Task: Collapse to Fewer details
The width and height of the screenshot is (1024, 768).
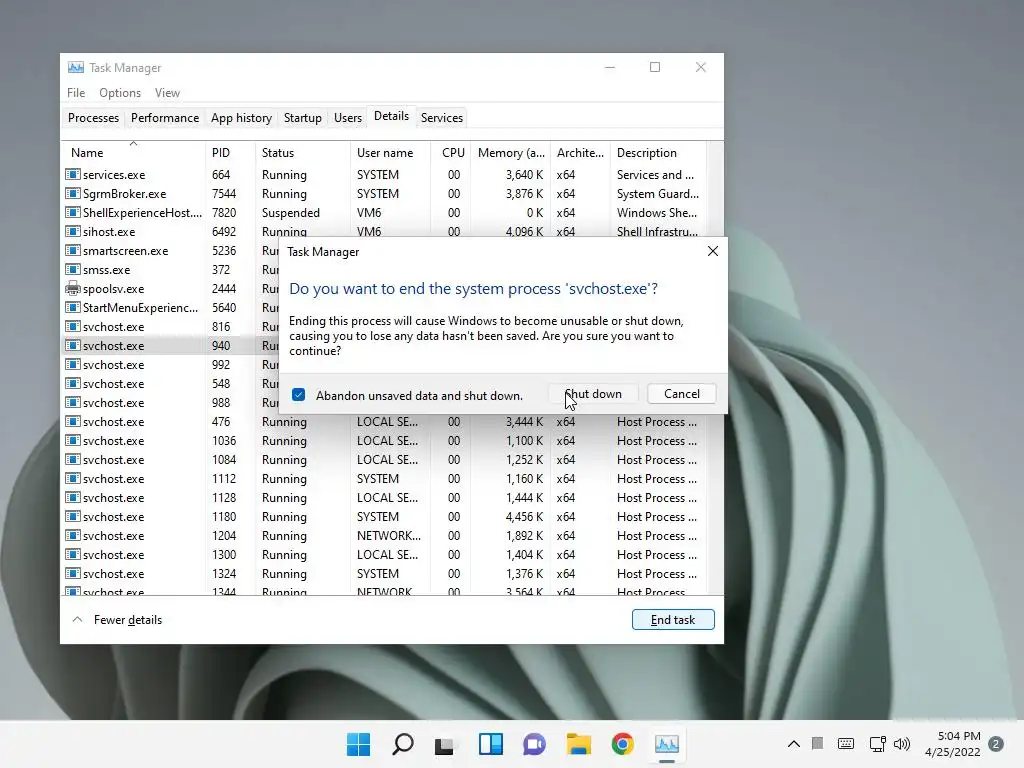Action: point(117,620)
